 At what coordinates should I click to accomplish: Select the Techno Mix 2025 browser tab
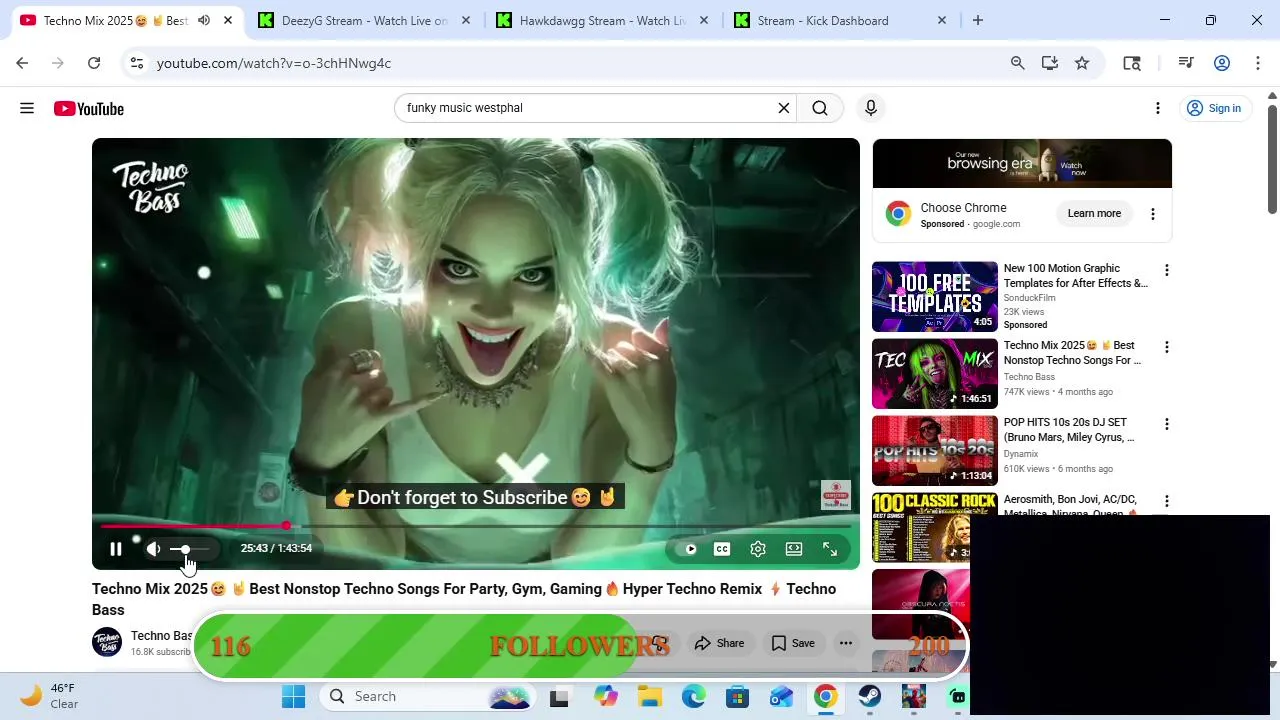[x=115, y=20]
